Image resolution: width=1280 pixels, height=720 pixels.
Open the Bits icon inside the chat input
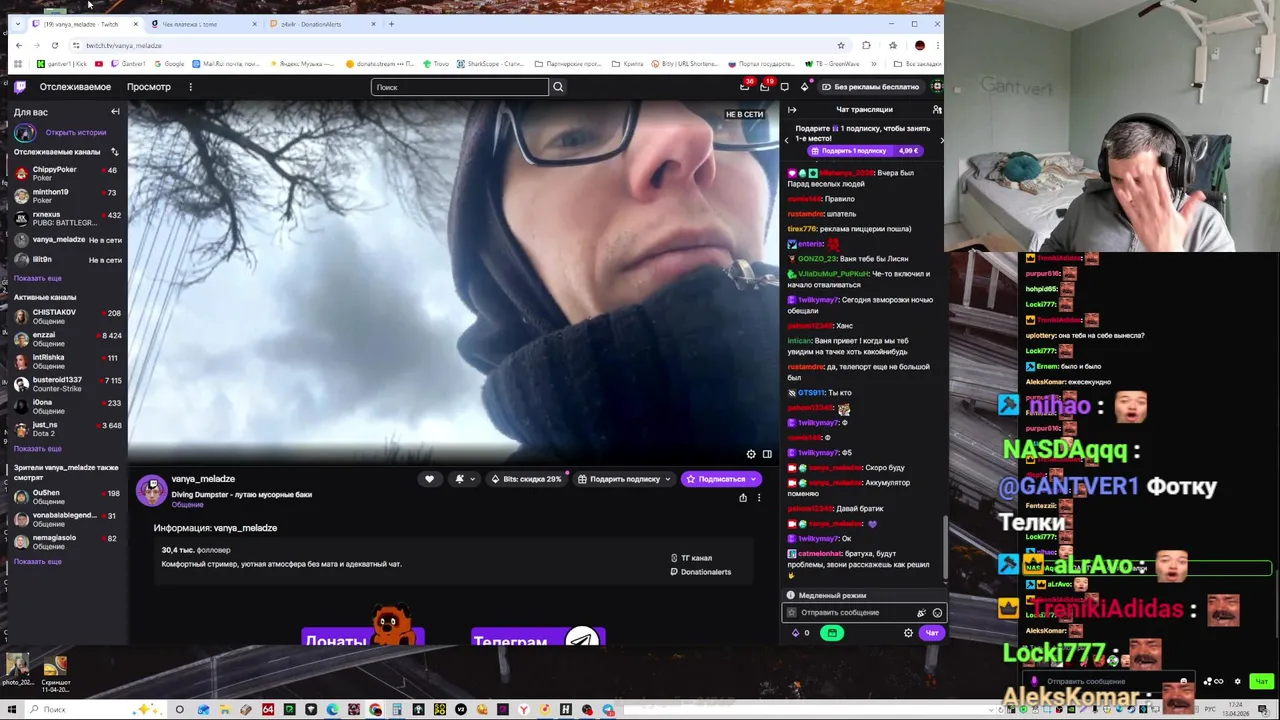921,613
